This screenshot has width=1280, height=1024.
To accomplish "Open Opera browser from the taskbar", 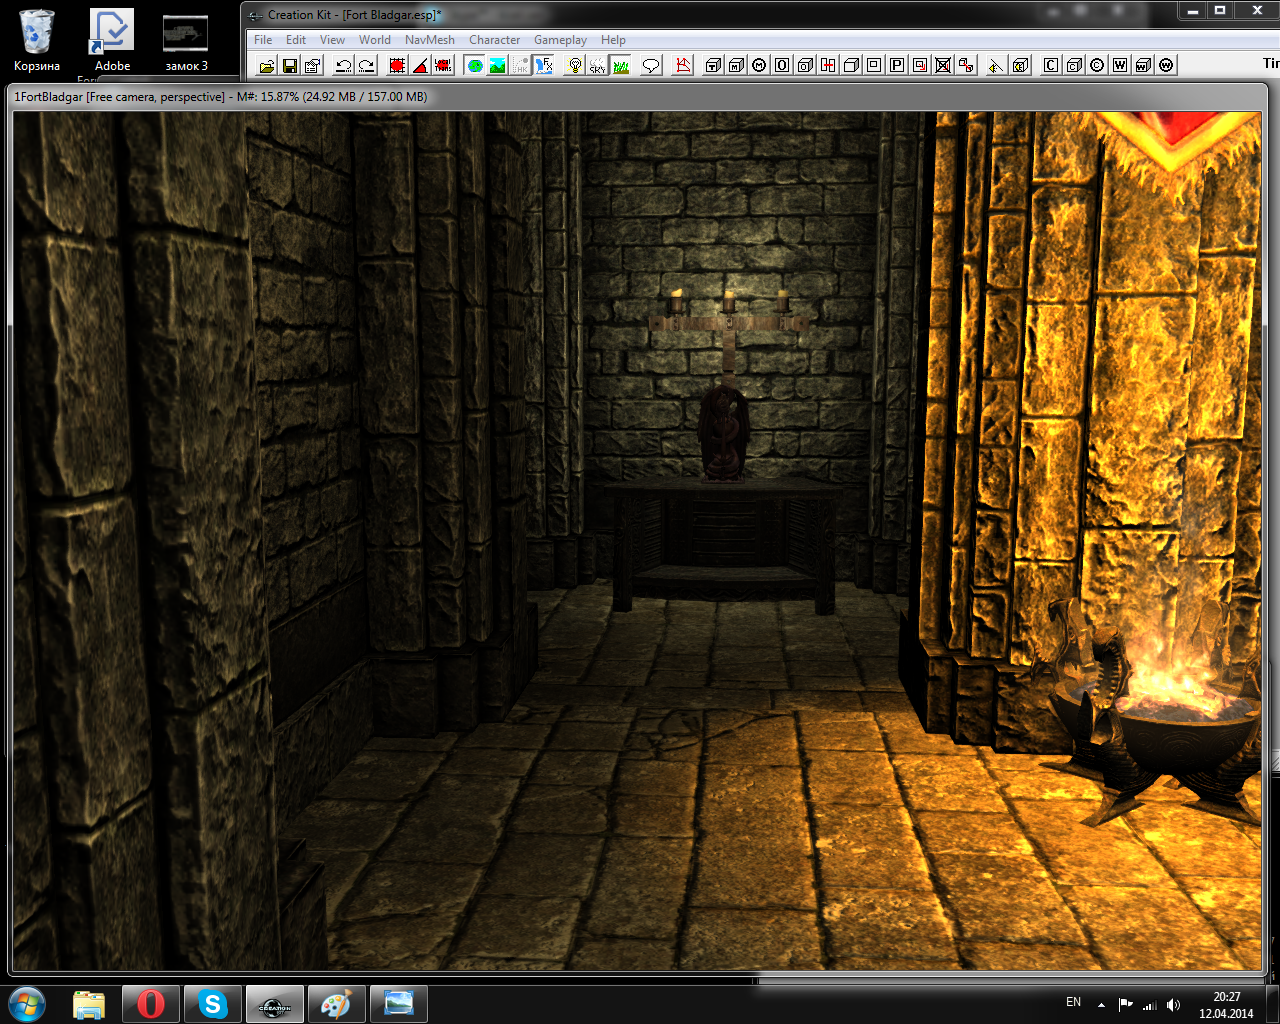I will (151, 1004).
